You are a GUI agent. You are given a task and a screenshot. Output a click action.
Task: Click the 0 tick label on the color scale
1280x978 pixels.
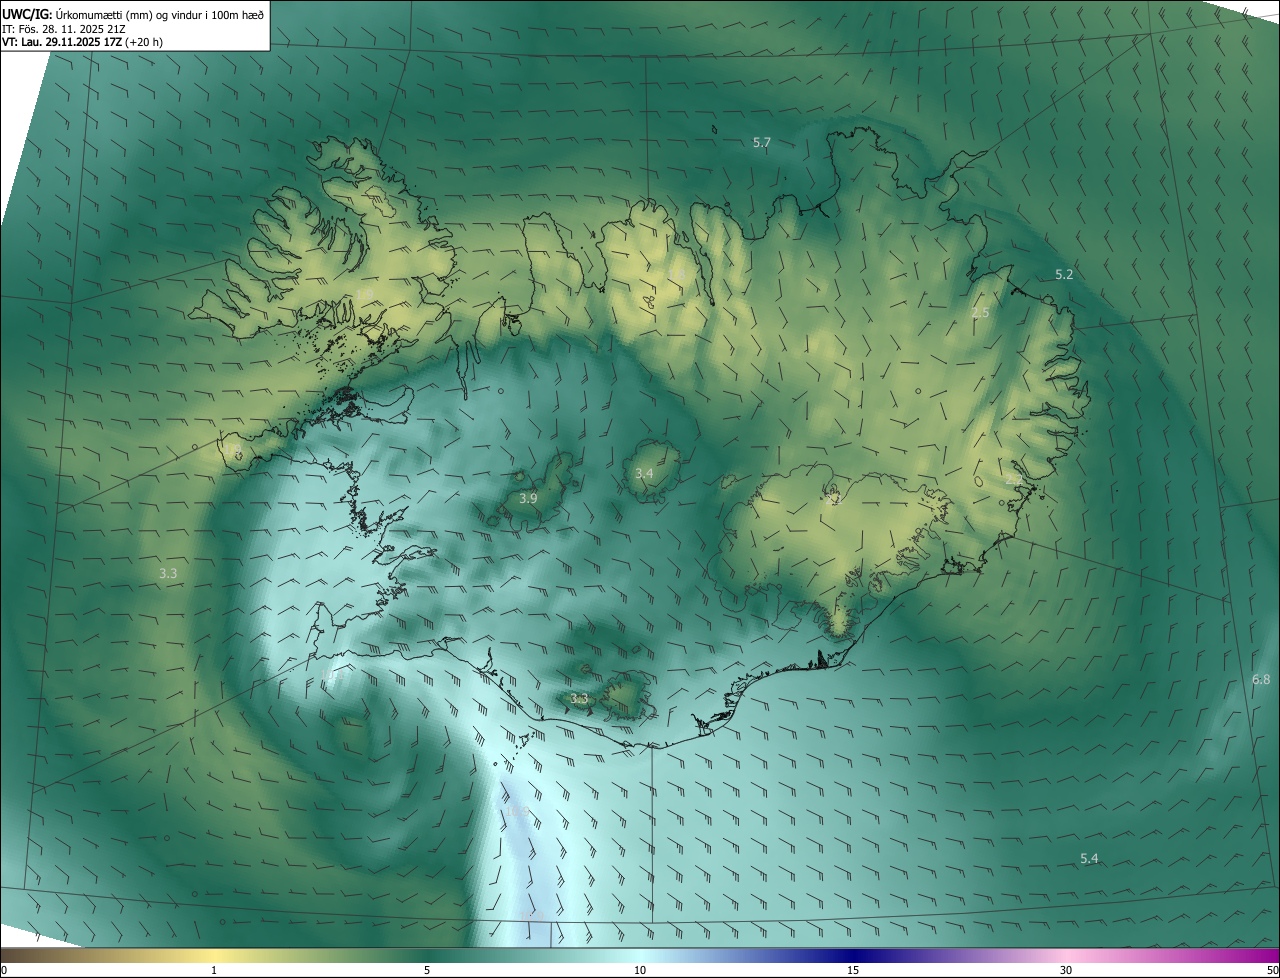point(4,970)
